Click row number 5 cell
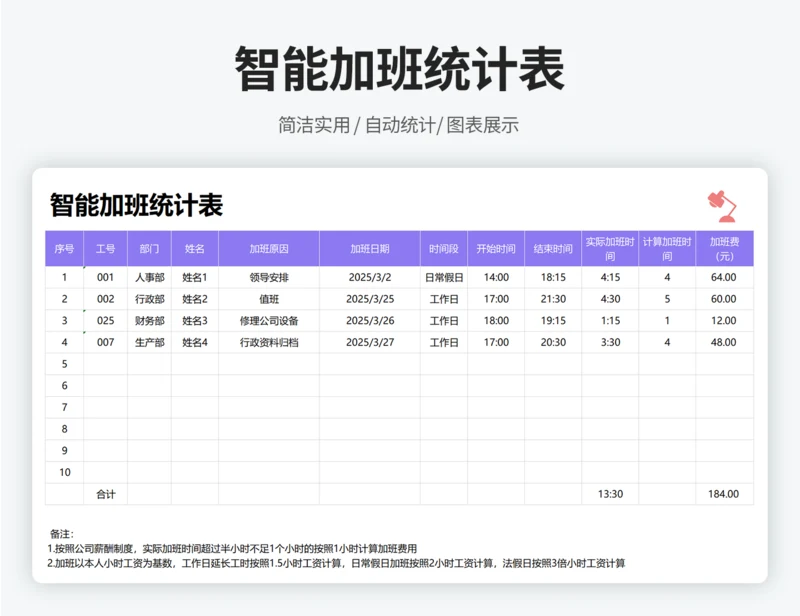Screen dimensions: 800x616 64,364
